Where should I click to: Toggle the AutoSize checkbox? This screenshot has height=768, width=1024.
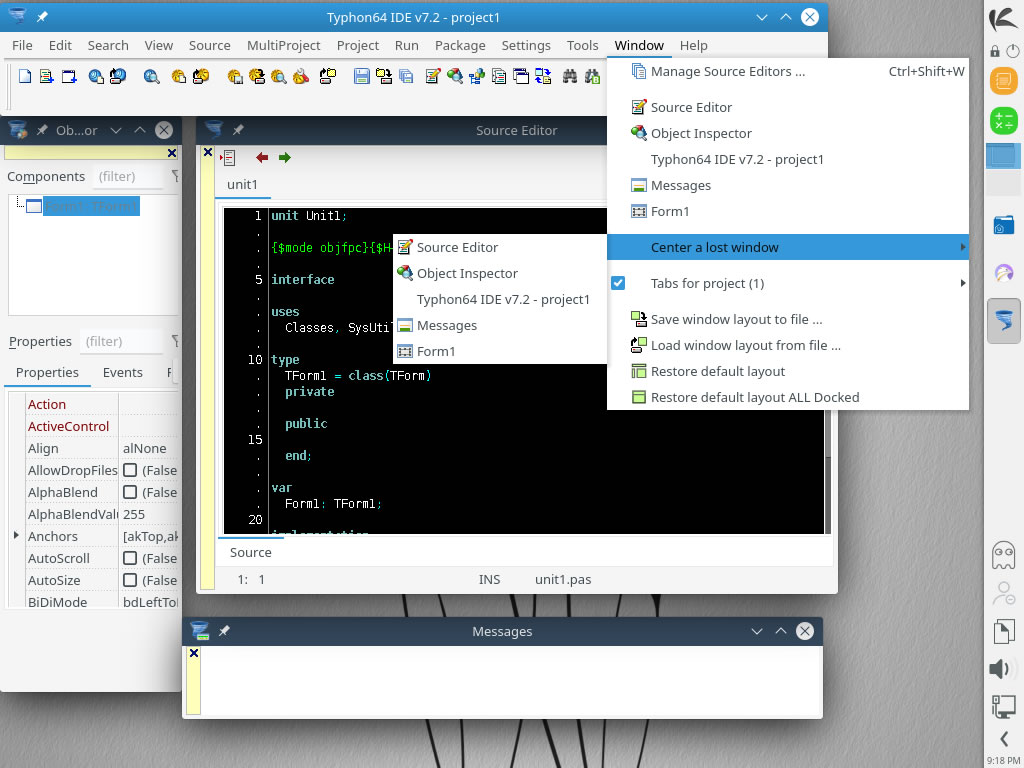(130, 580)
